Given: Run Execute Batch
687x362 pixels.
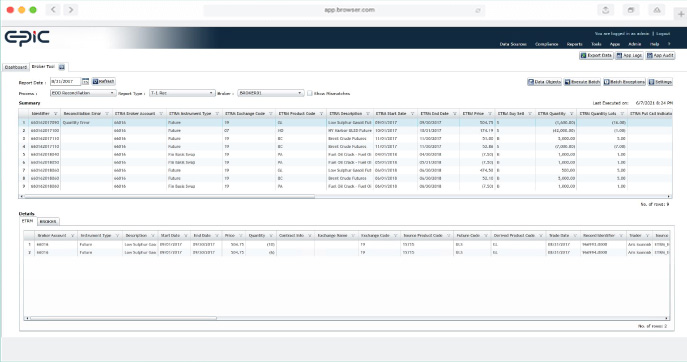Looking at the screenshot, I should coord(582,82).
